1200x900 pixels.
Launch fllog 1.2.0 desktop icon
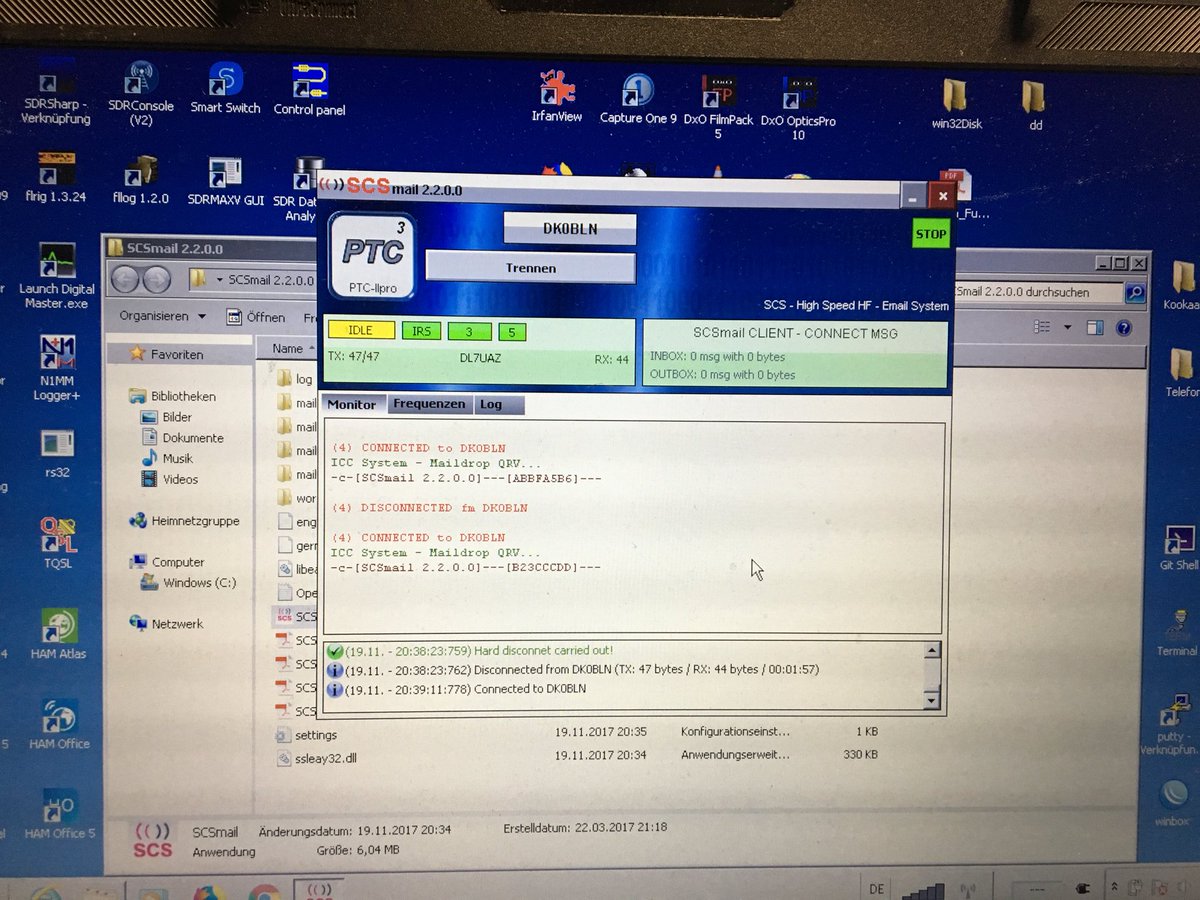pos(141,180)
